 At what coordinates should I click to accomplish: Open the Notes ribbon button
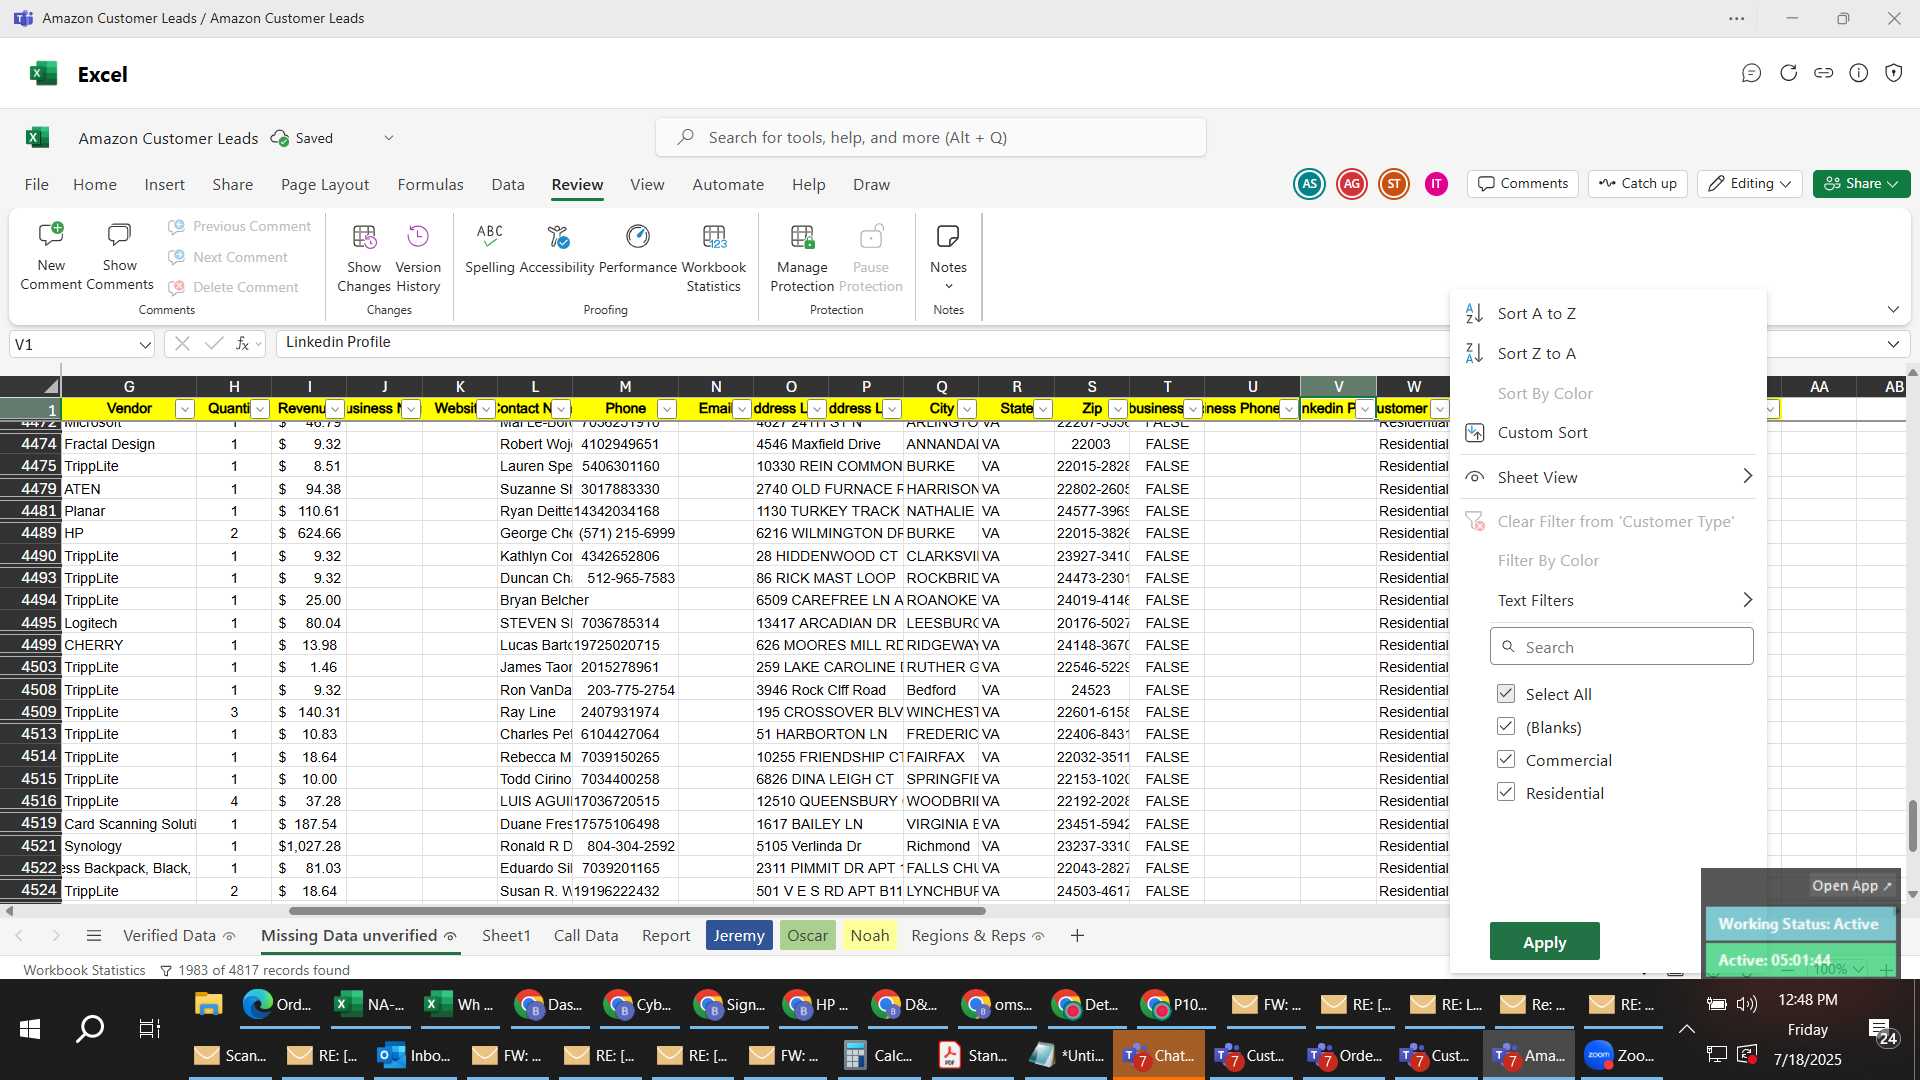pos(948,256)
